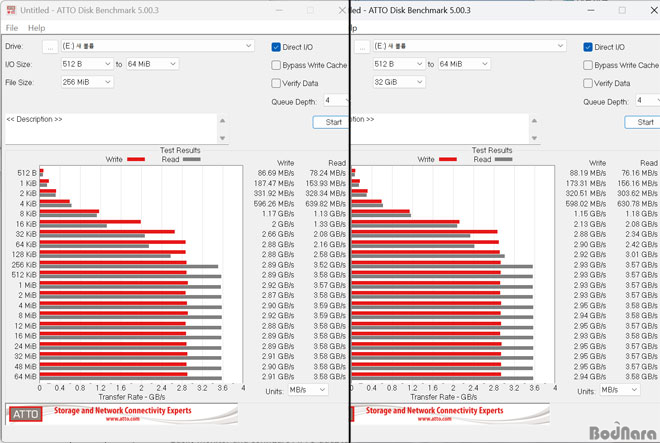Enable Verify Data in the right window

click(588, 83)
